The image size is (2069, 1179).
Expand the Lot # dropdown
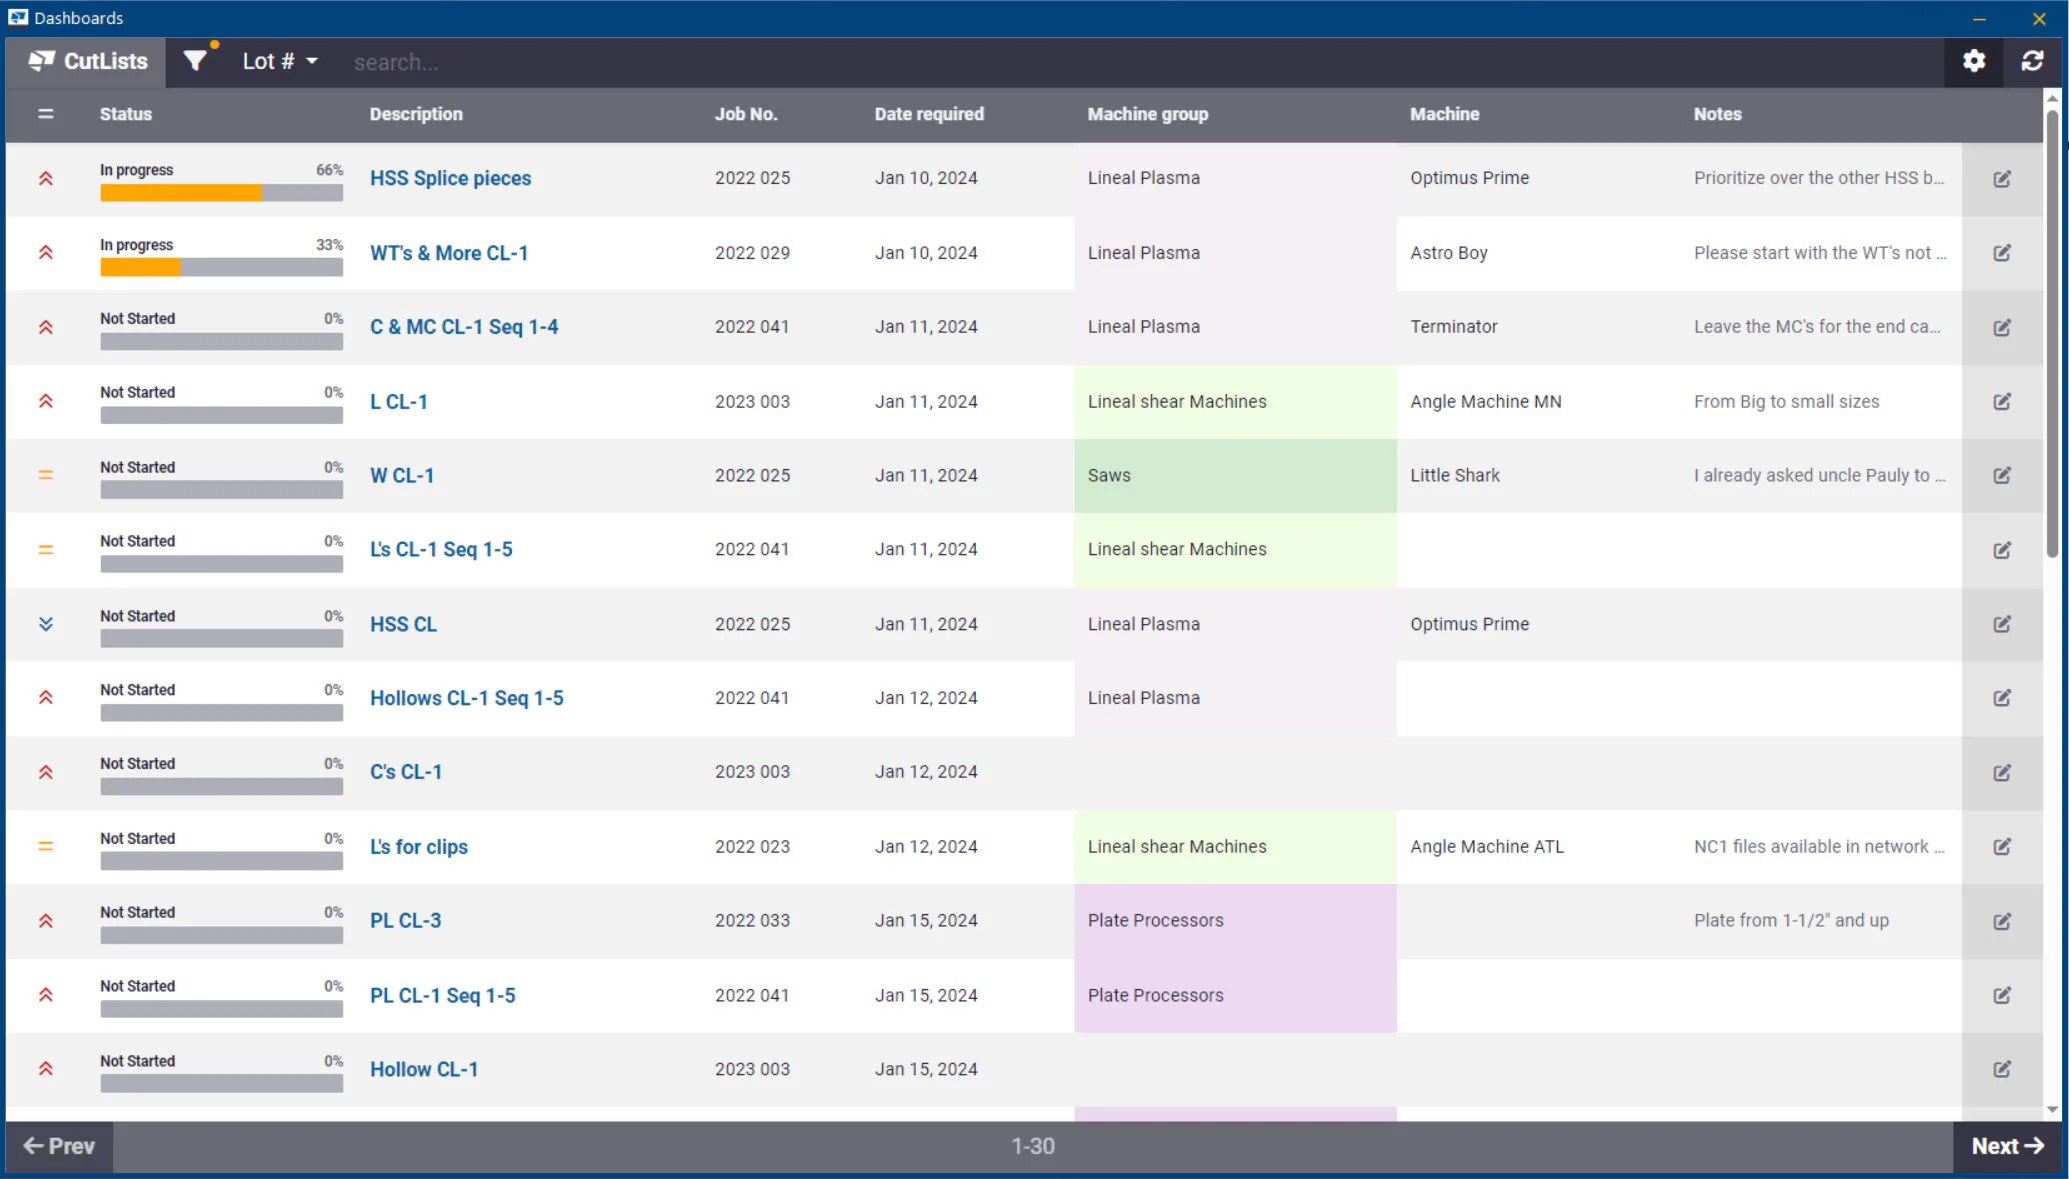click(280, 62)
